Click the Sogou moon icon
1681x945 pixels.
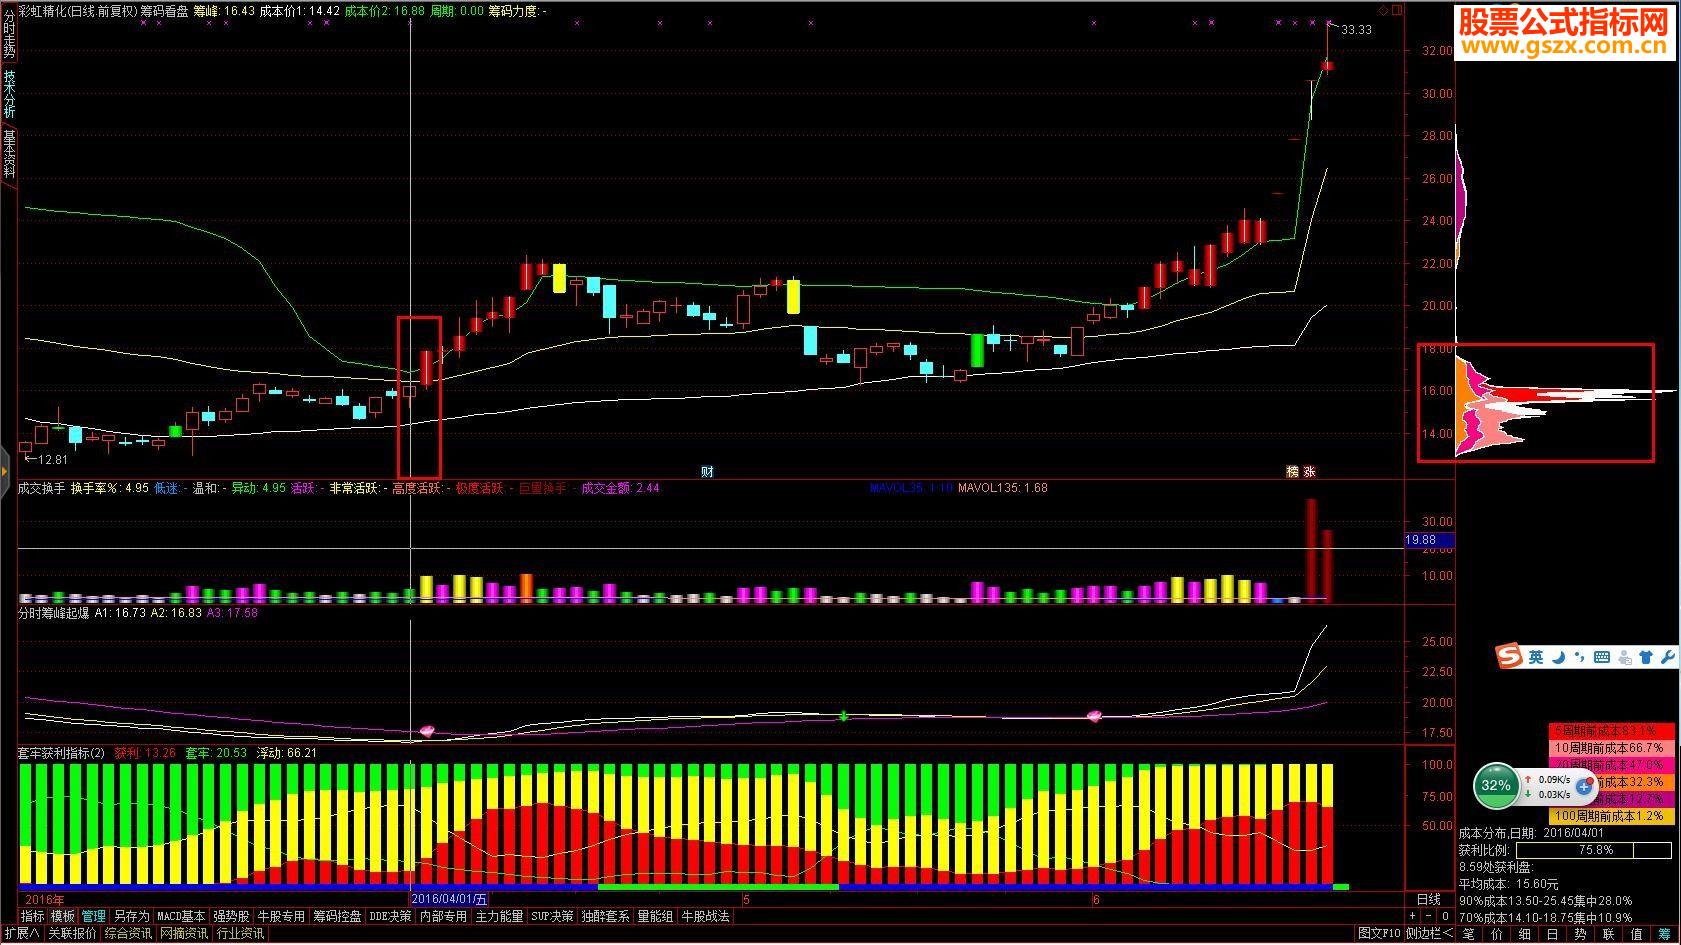pos(1559,657)
